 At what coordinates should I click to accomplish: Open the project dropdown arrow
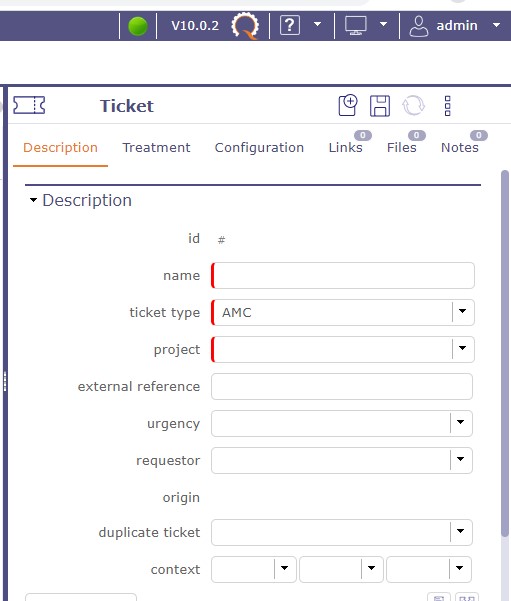pyautogui.click(x=462, y=349)
